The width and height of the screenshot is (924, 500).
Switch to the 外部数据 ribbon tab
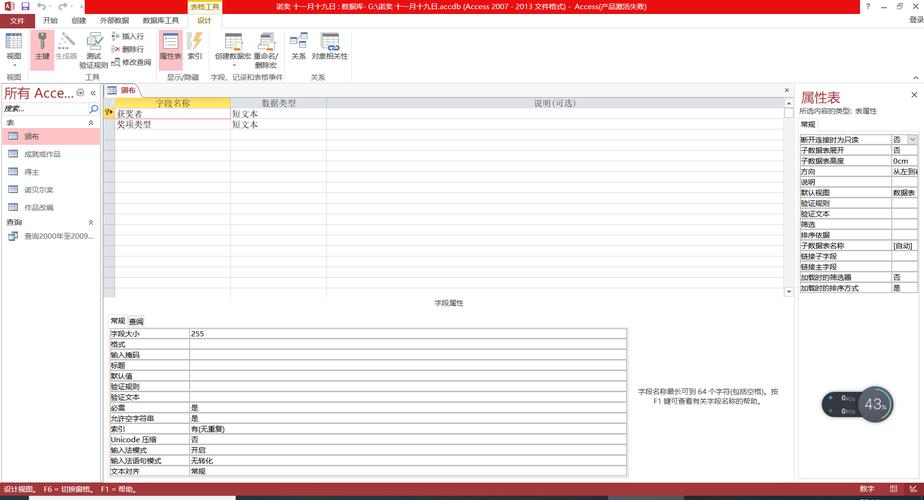pyautogui.click(x=114, y=21)
